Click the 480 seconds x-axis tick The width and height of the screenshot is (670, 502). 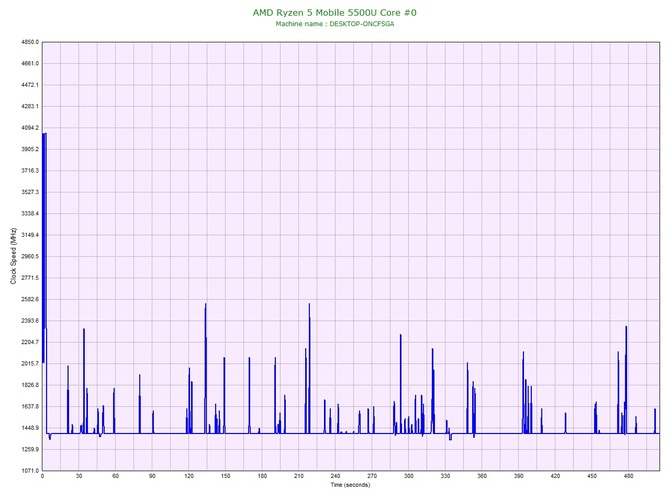(629, 476)
